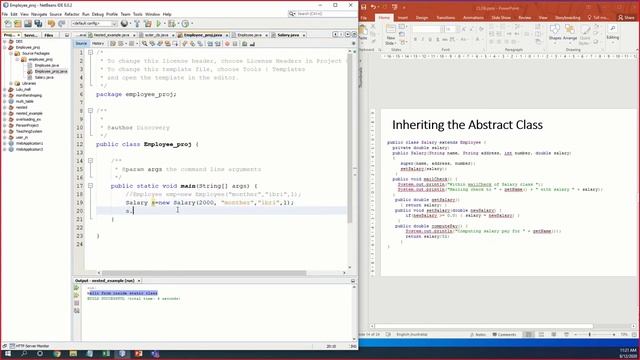Undo the last edit in NetBeans

point(51,24)
